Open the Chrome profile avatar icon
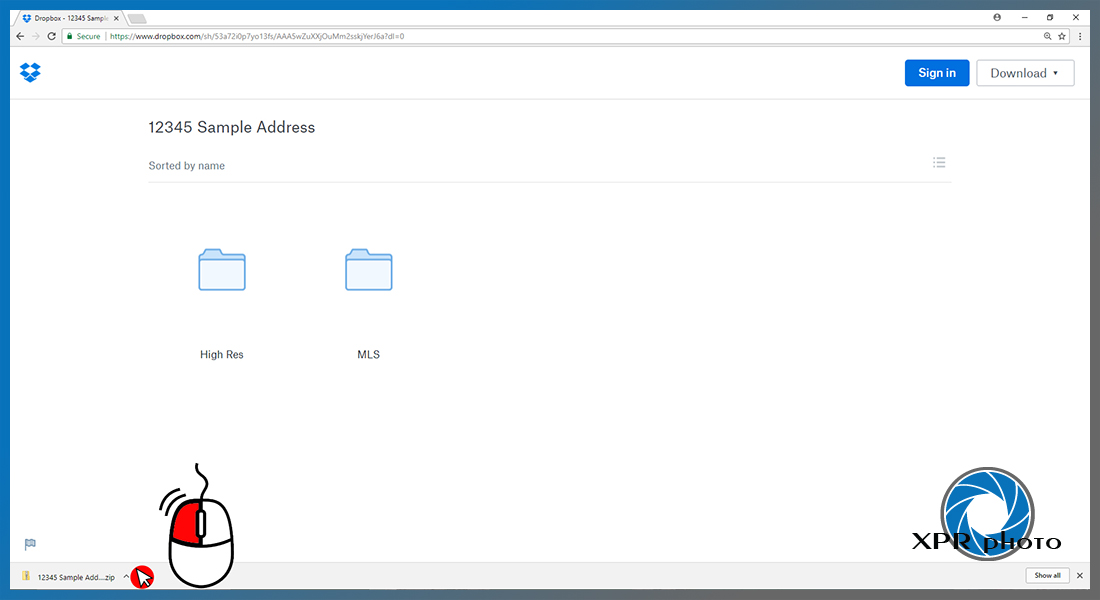The image size is (1100, 600). [x=997, y=18]
